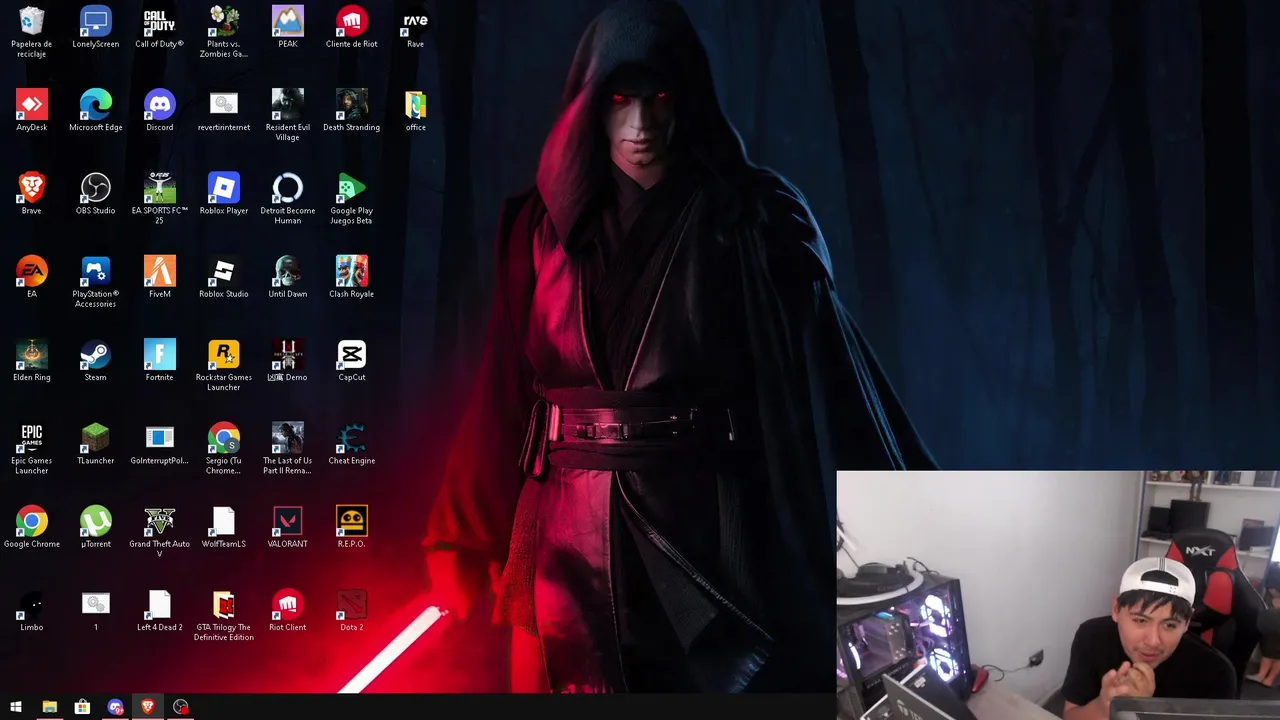Click the webcam overlay video feed
Image resolution: width=1280 pixels, height=720 pixels.
[1058, 595]
